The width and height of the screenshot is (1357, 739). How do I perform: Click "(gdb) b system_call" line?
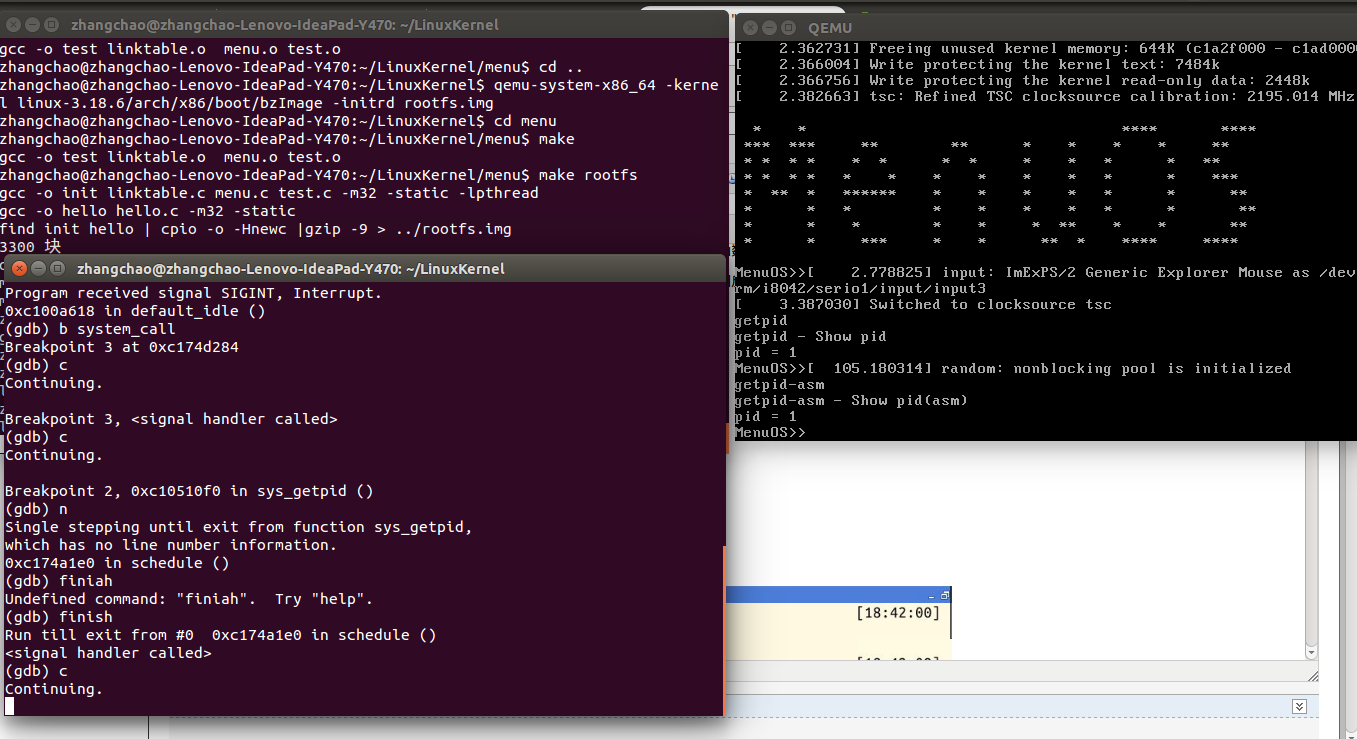point(90,329)
